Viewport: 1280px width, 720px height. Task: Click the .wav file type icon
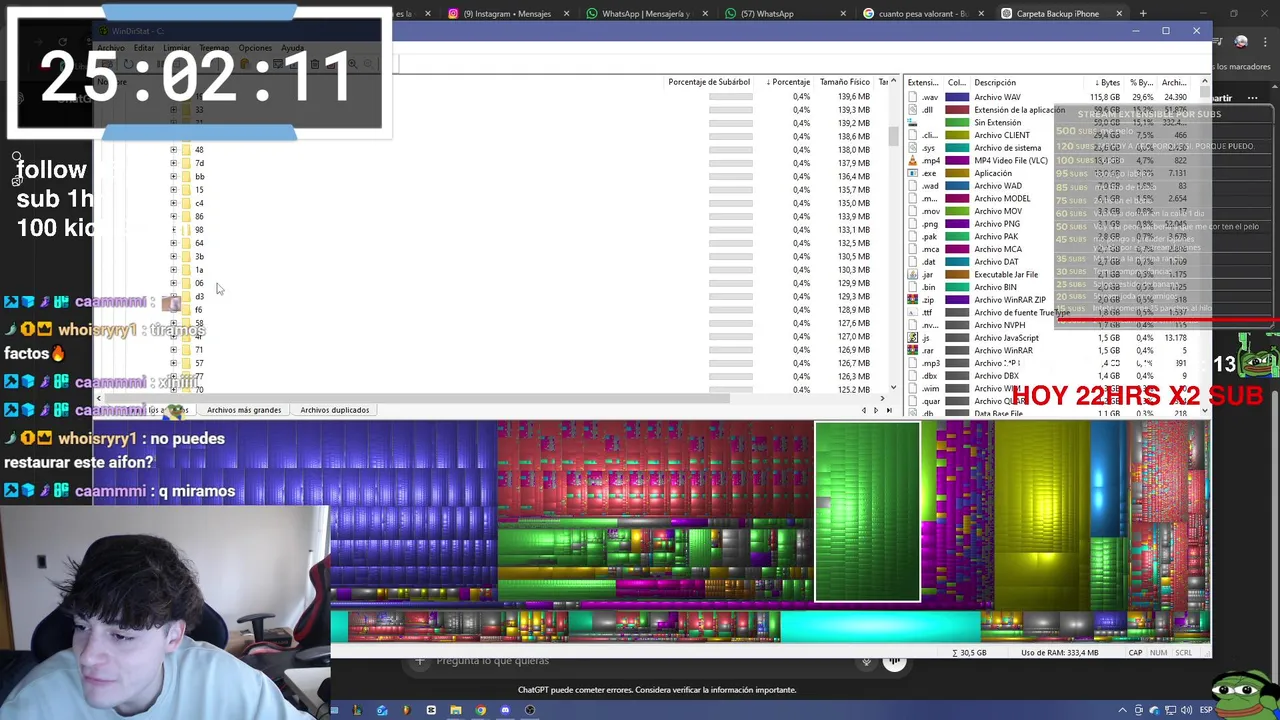pyautogui.click(x=913, y=97)
